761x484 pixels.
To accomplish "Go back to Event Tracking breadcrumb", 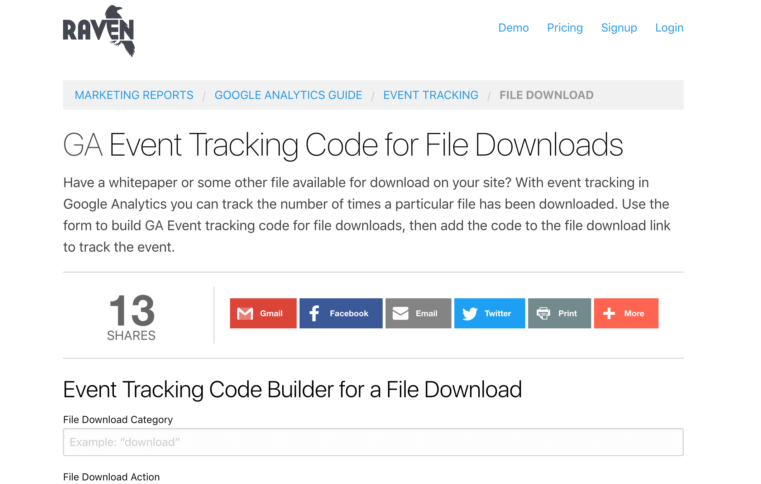I will click(x=430, y=95).
